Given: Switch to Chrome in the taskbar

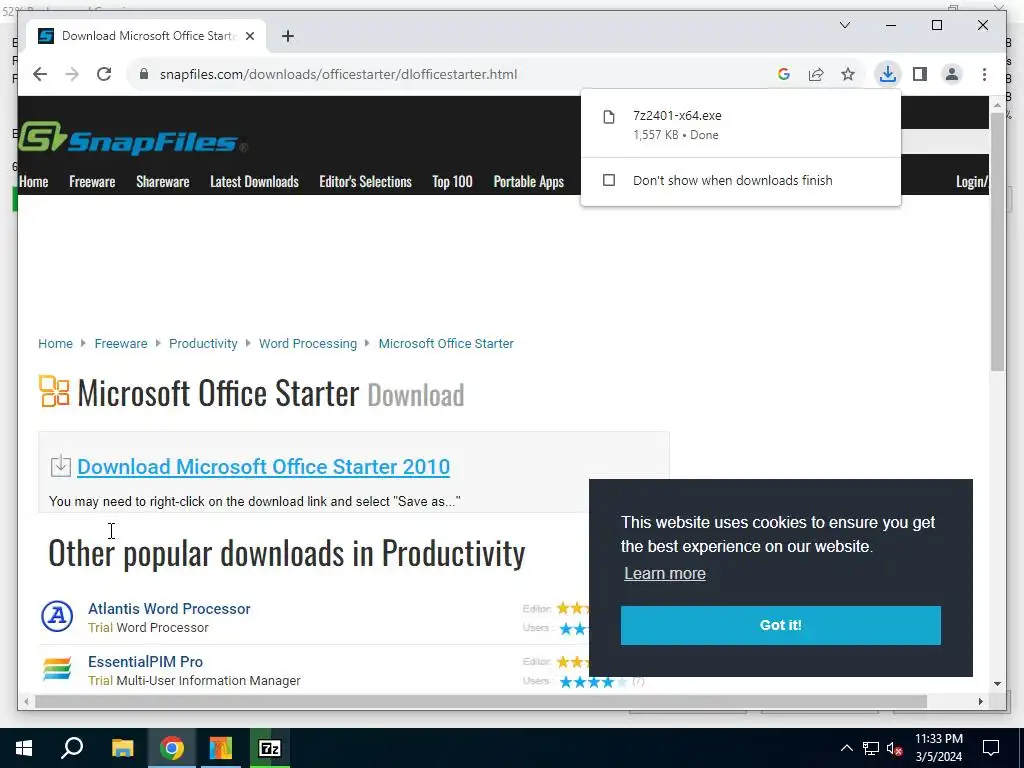Looking at the screenshot, I should [x=172, y=748].
